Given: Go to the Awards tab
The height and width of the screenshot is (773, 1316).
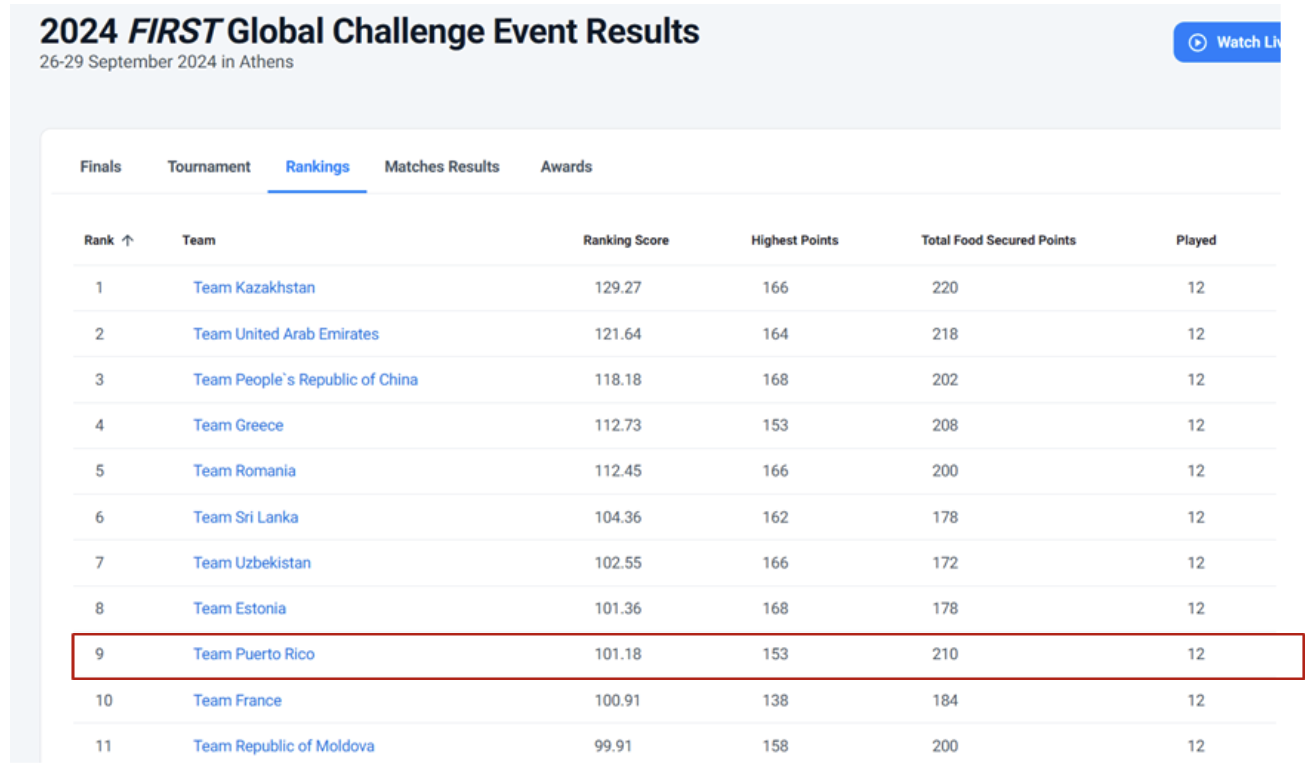Looking at the screenshot, I should [x=566, y=167].
